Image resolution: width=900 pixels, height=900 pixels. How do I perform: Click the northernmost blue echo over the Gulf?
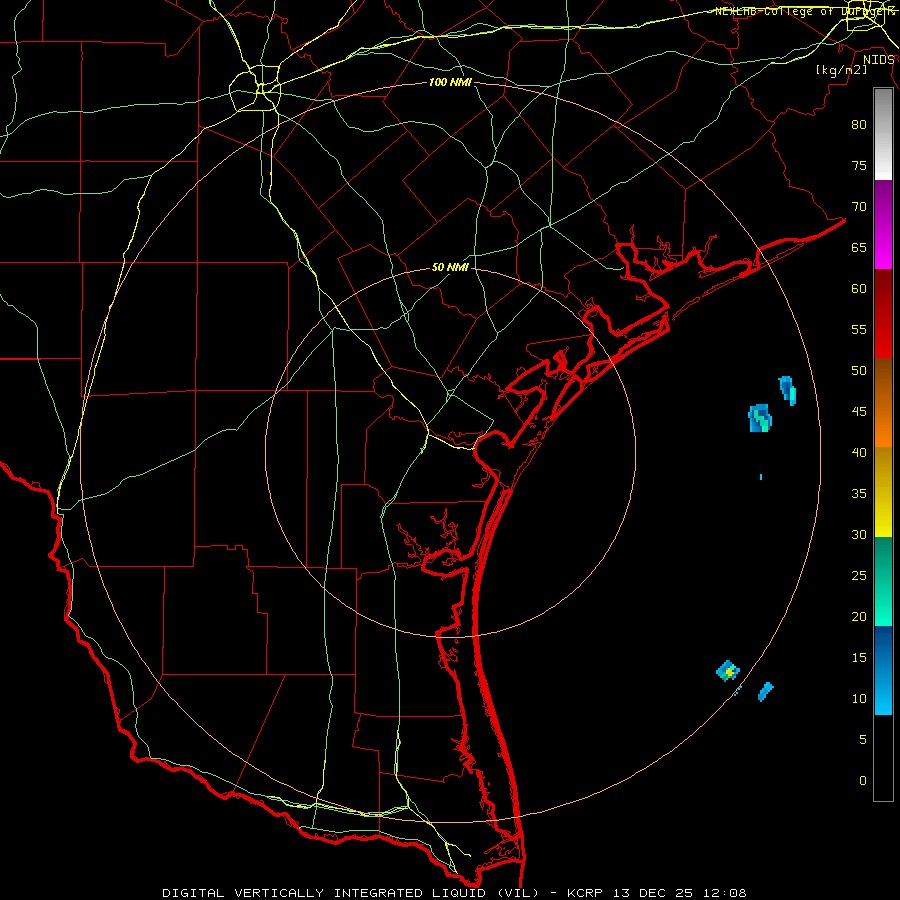click(788, 390)
